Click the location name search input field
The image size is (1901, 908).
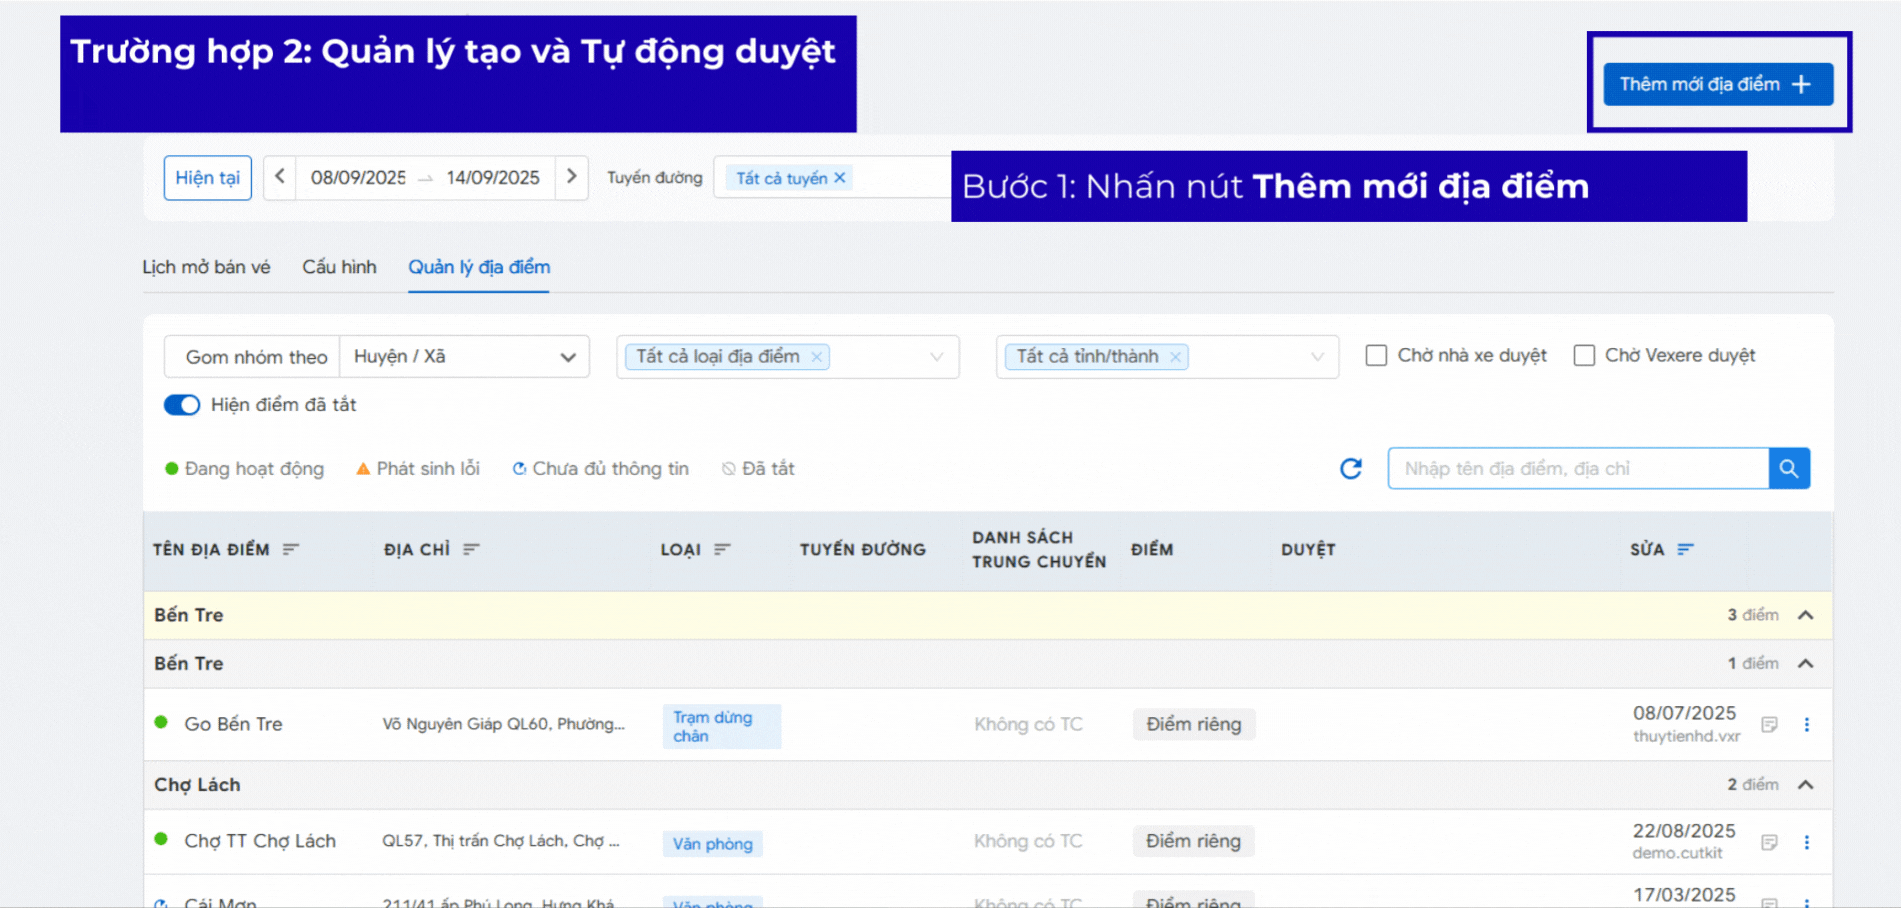click(1577, 469)
